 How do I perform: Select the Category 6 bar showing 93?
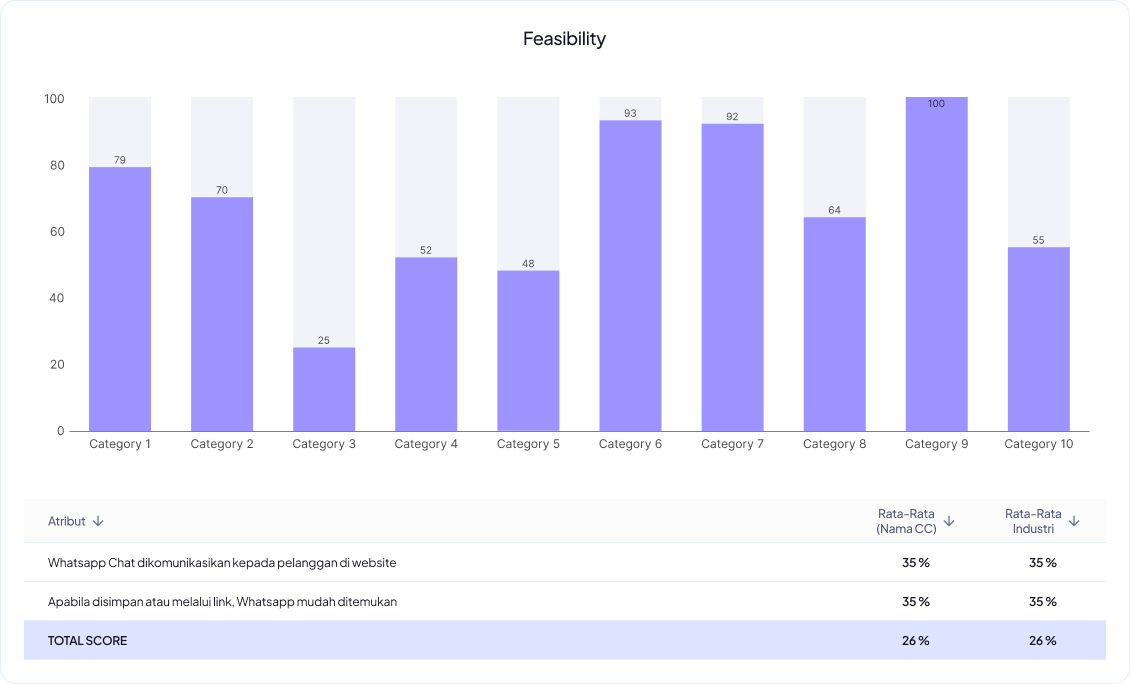tap(630, 275)
